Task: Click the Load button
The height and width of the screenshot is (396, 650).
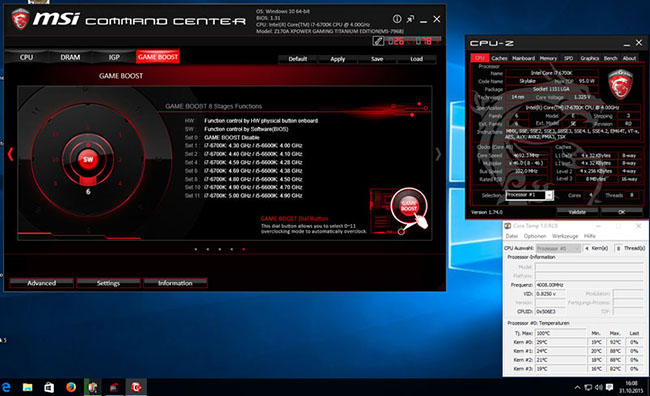Action: click(x=417, y=59)
